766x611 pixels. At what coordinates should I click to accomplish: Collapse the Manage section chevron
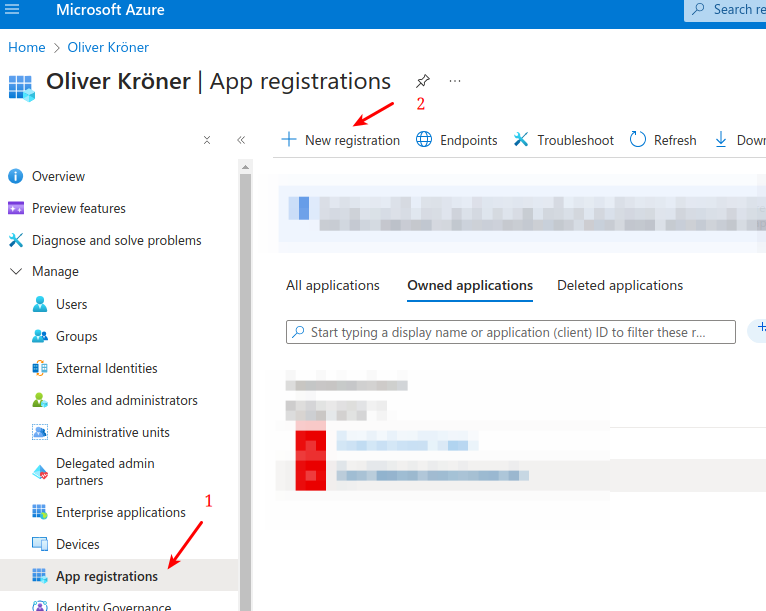tap(16, 271)
